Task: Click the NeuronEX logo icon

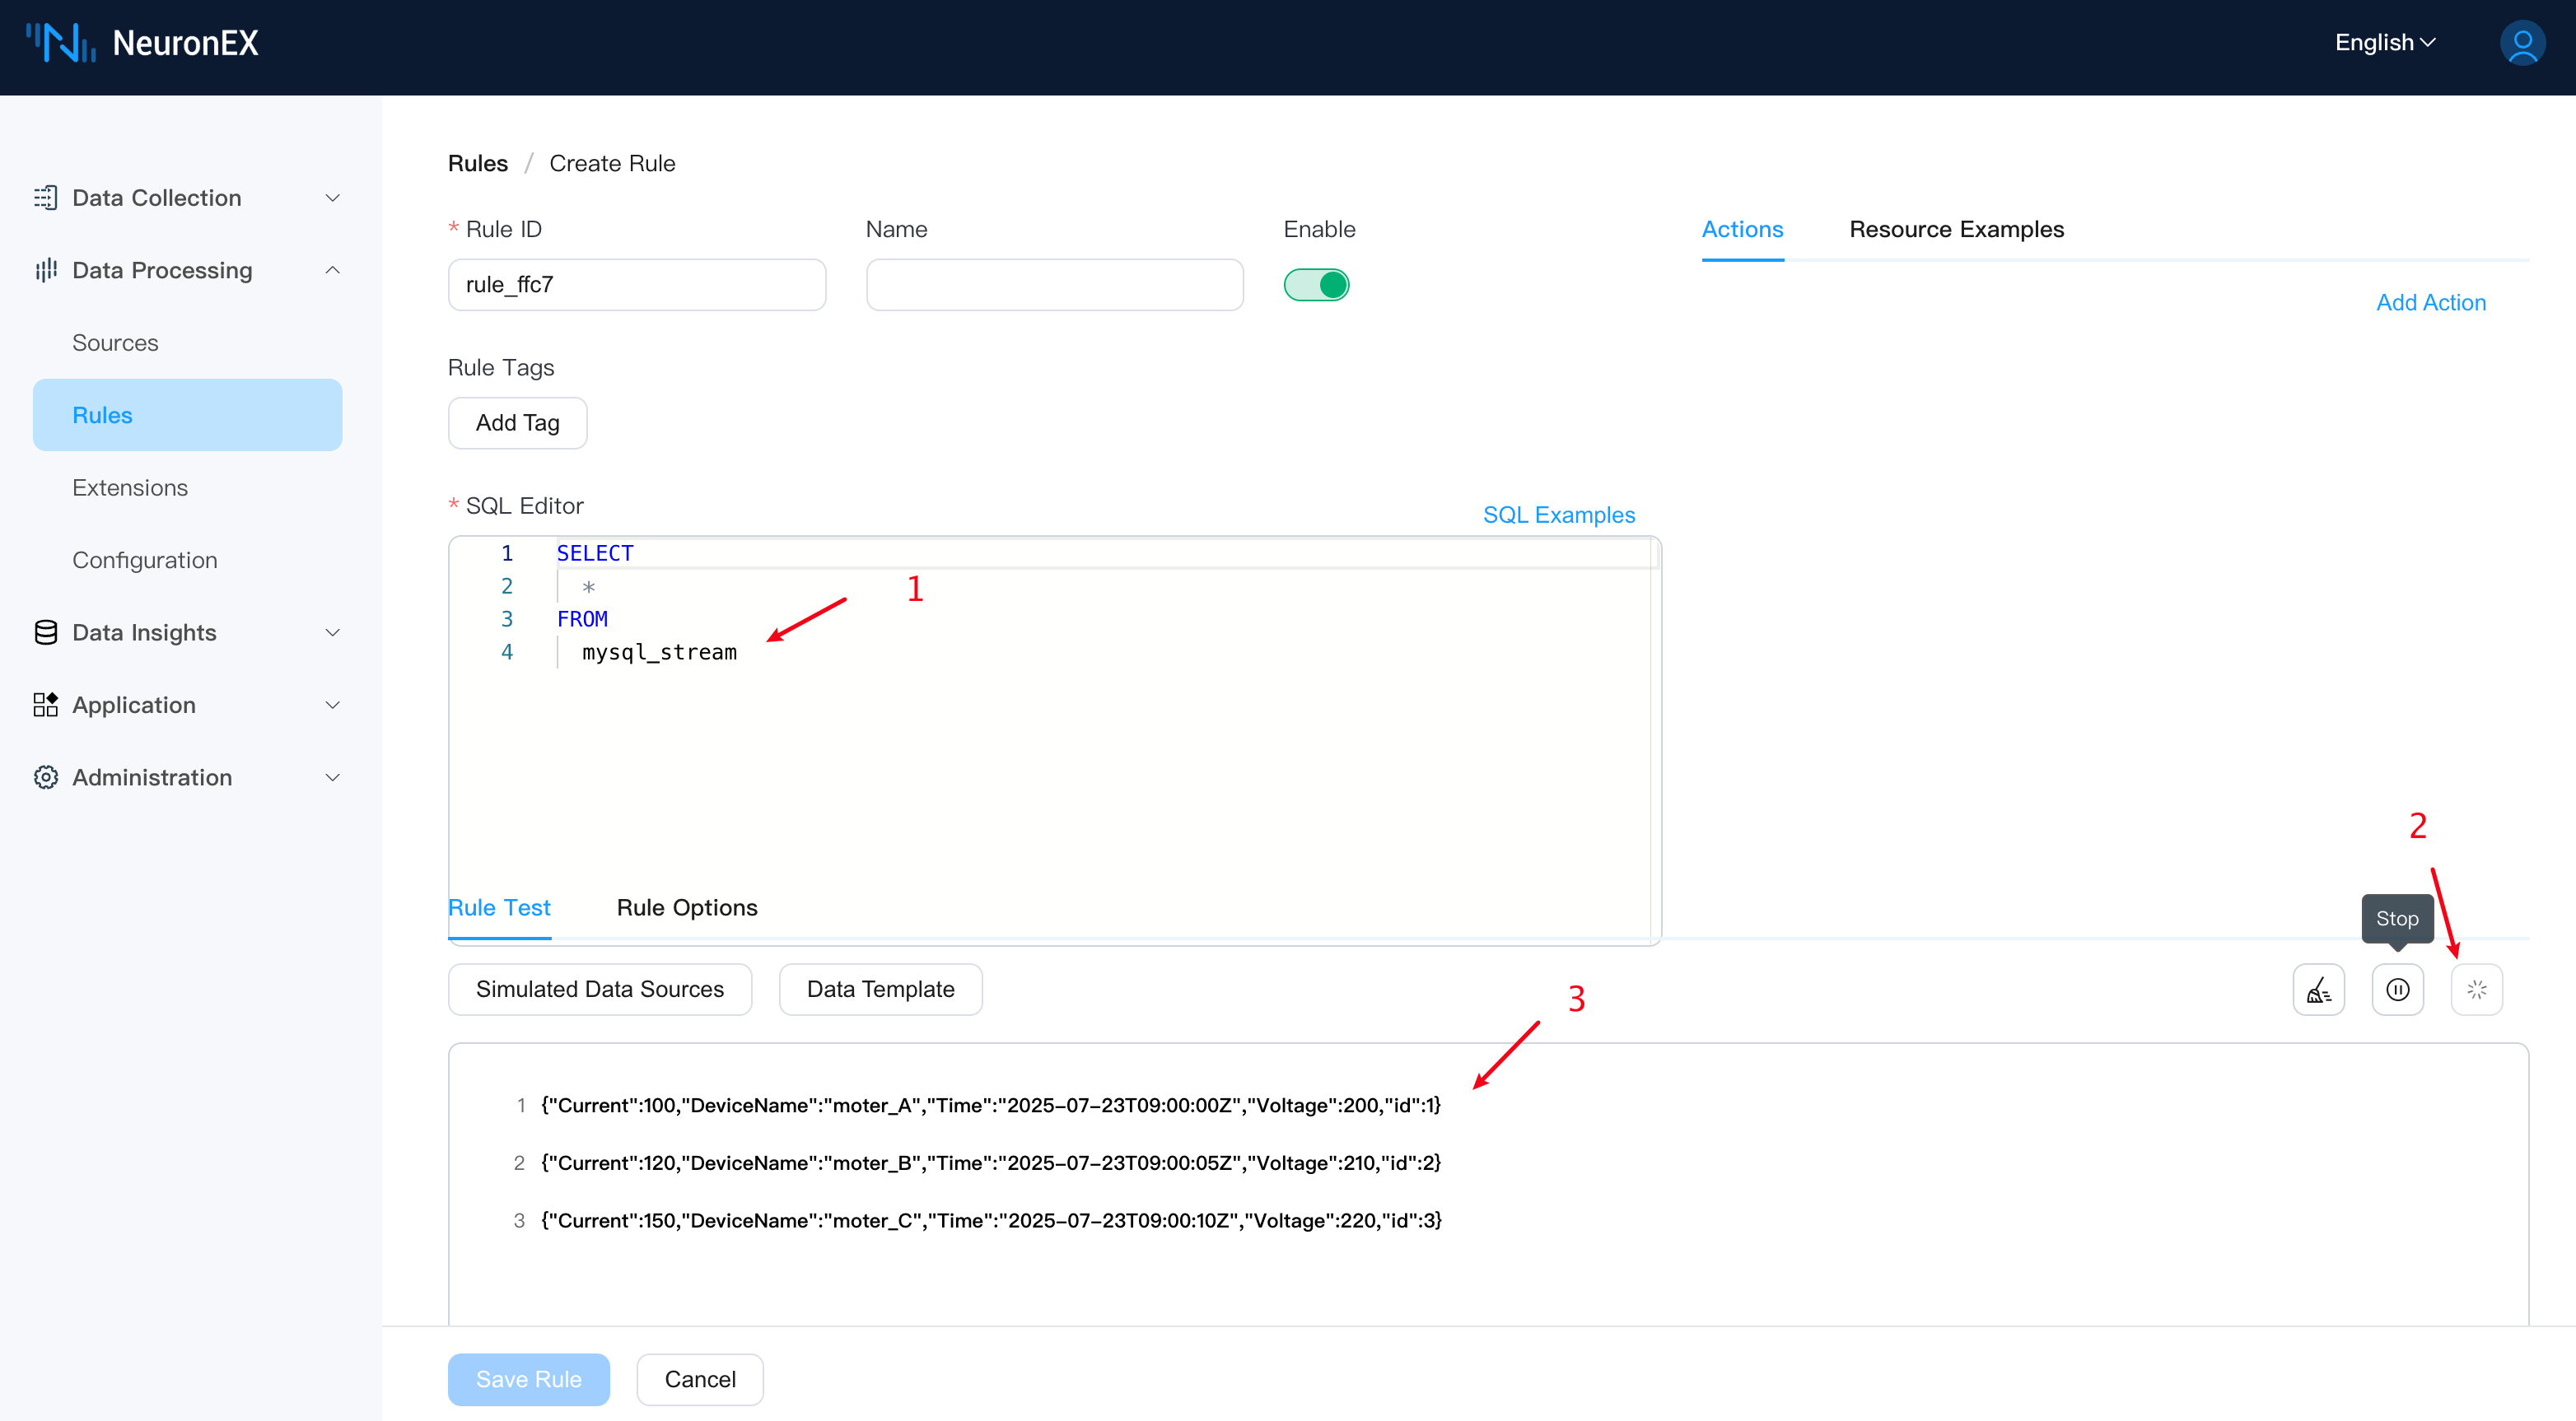Action: (60, 43)
